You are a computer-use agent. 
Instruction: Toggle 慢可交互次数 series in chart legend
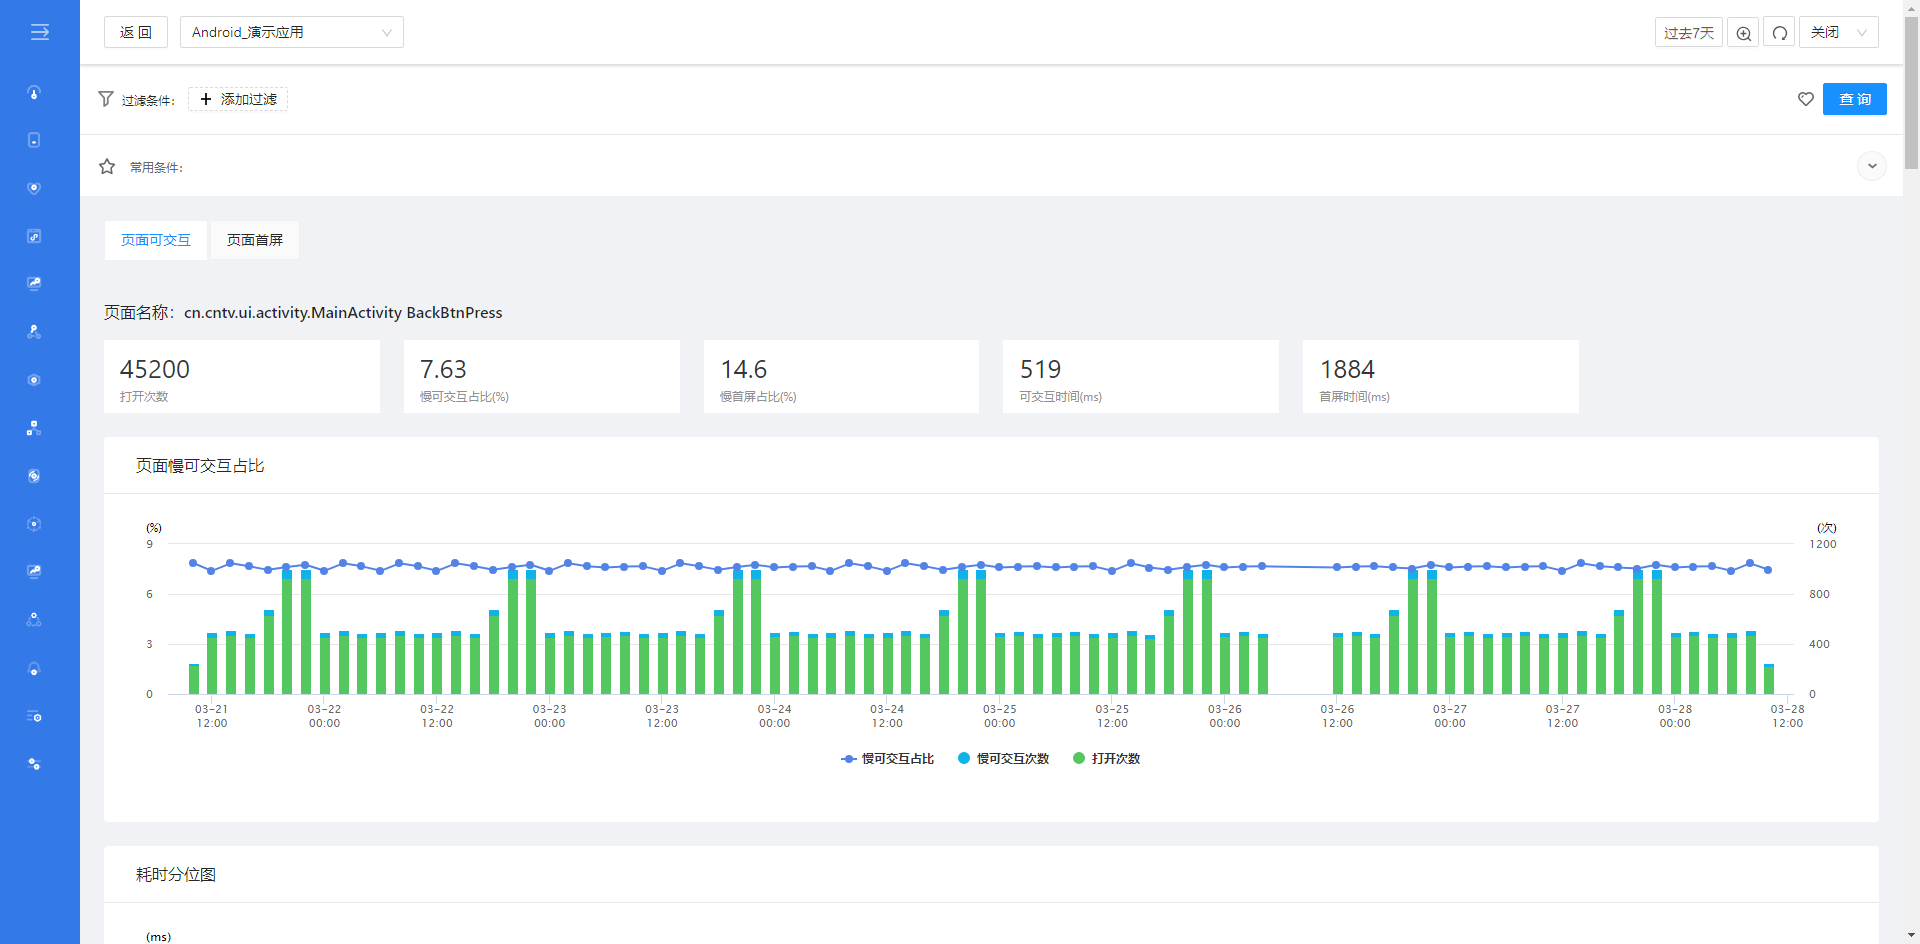click(x=1004, y=759)
